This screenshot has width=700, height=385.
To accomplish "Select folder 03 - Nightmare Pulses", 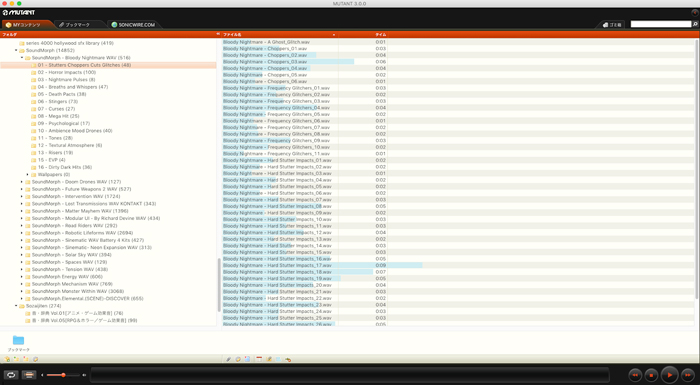I will (x=66, y=80).
